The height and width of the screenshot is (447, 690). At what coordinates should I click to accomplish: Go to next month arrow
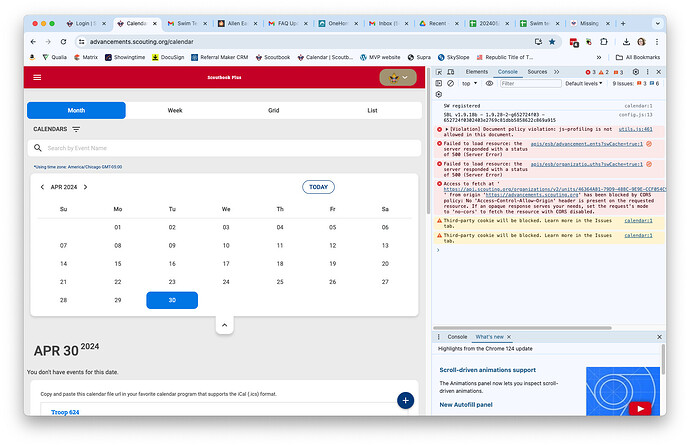(x=85, y=187)
